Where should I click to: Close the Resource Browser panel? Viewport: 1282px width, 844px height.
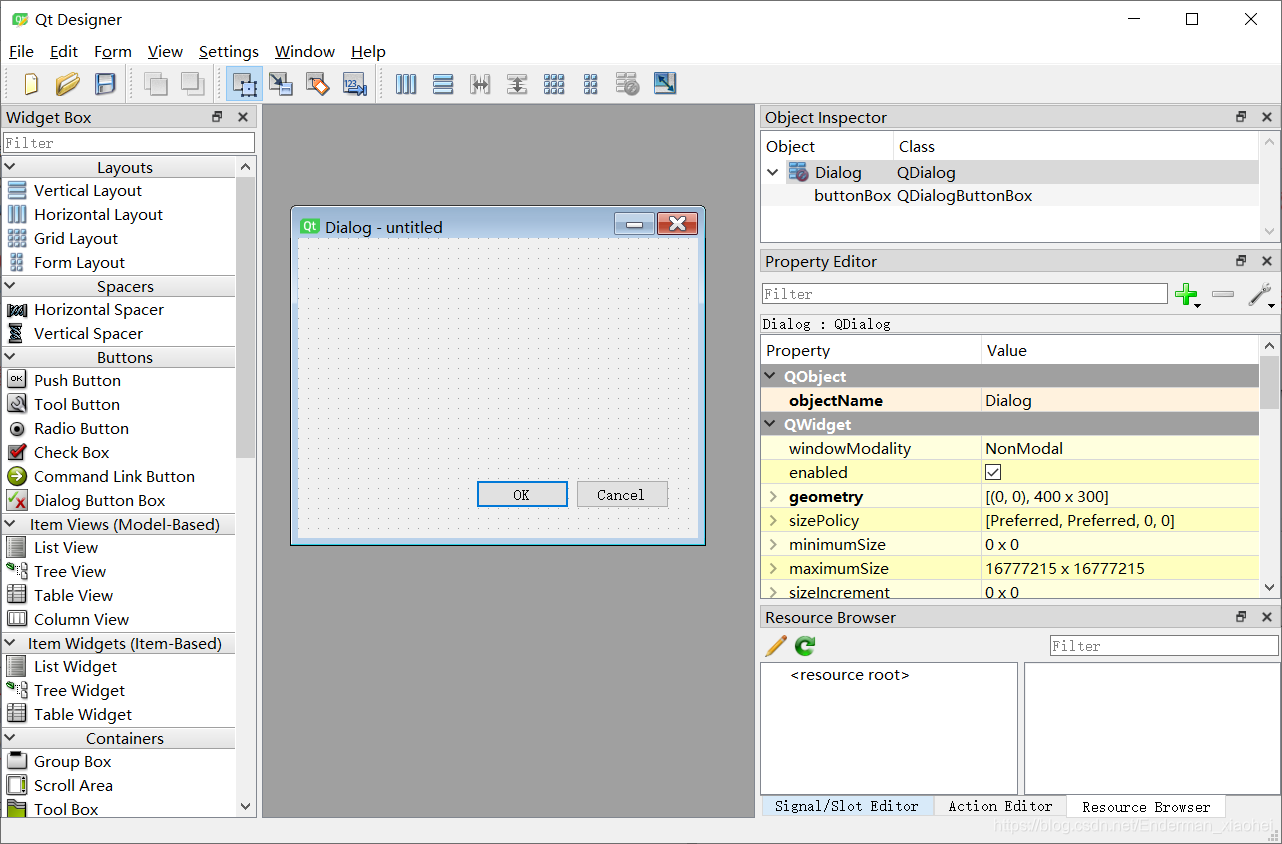pos(1267,617)
